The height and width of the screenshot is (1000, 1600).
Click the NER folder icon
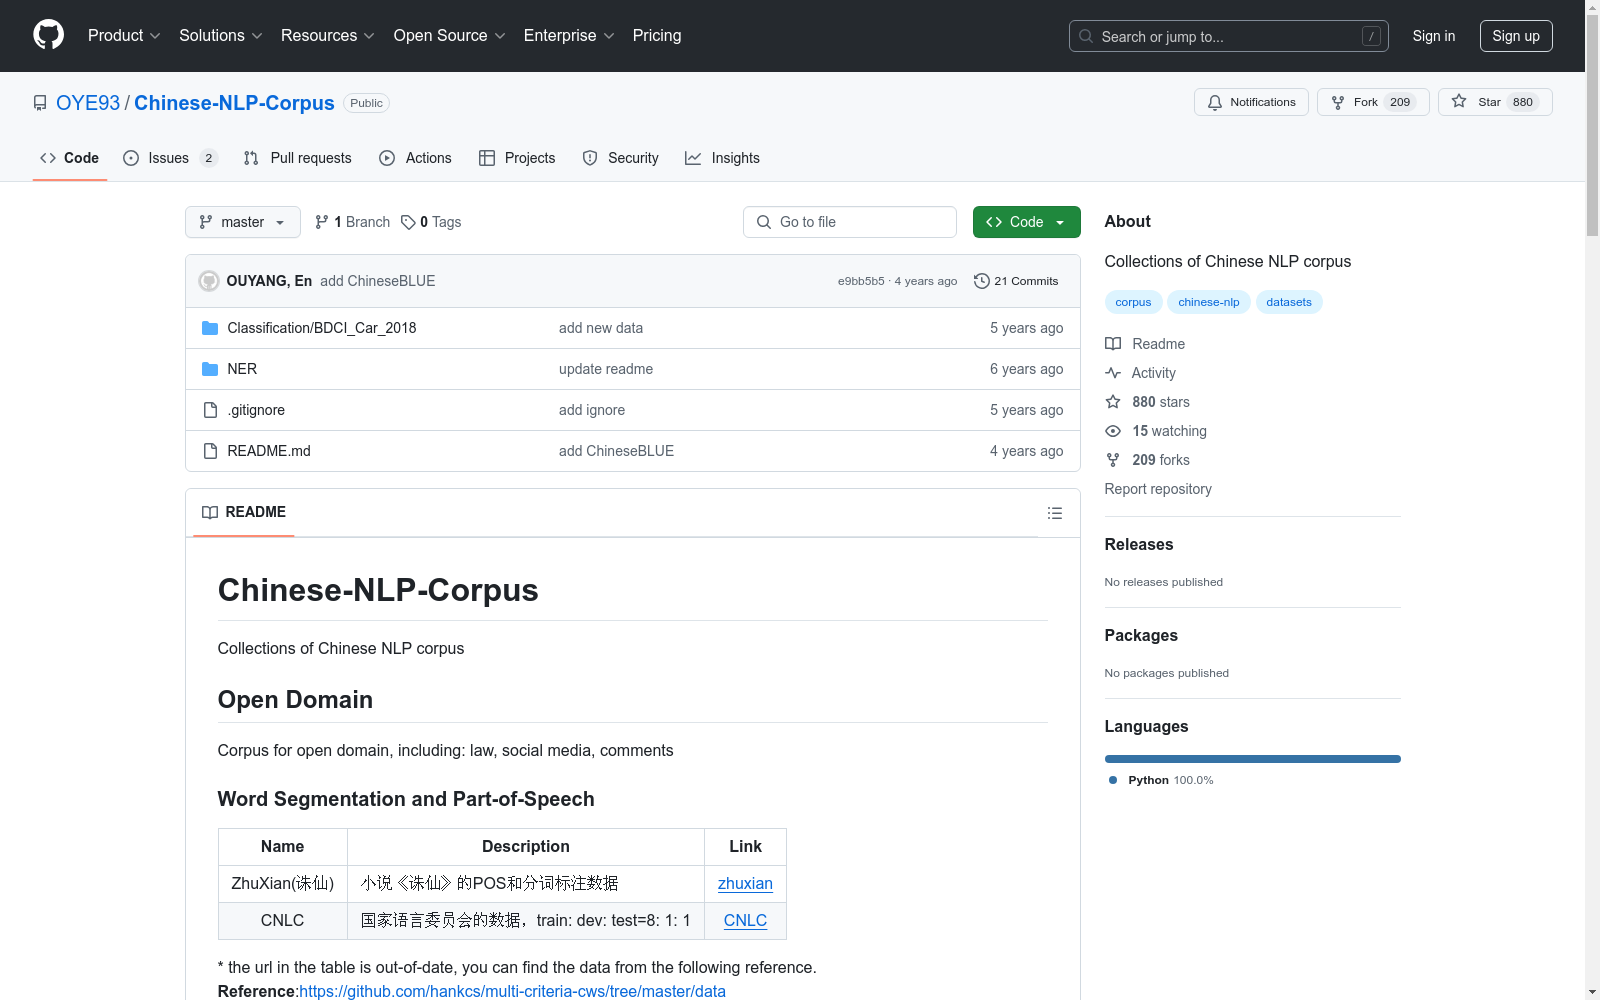(x=210, y=369)
